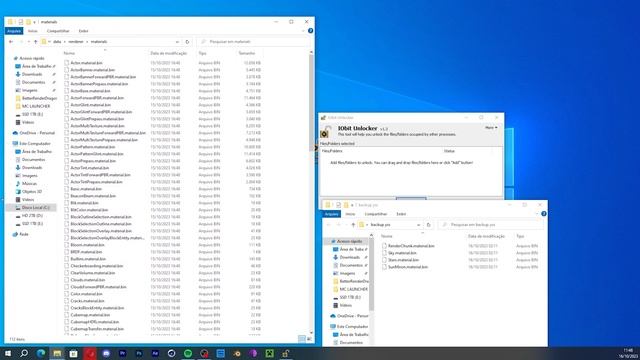Open Microsoft Edge from the taskbar
Screen dimensions: 640x360
(41, 353)
